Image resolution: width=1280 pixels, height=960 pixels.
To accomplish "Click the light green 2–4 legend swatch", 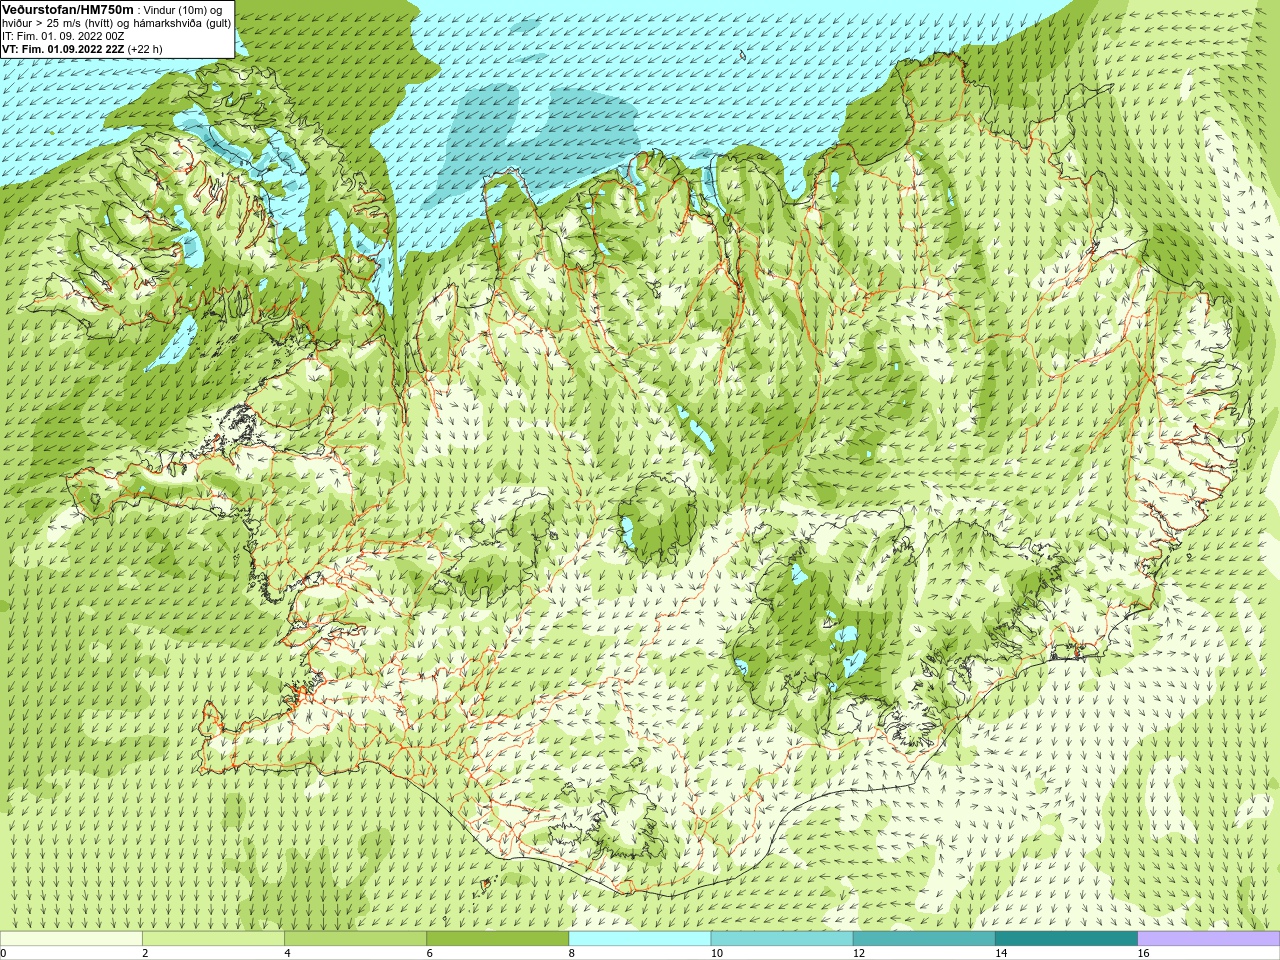I will (213, 938).
